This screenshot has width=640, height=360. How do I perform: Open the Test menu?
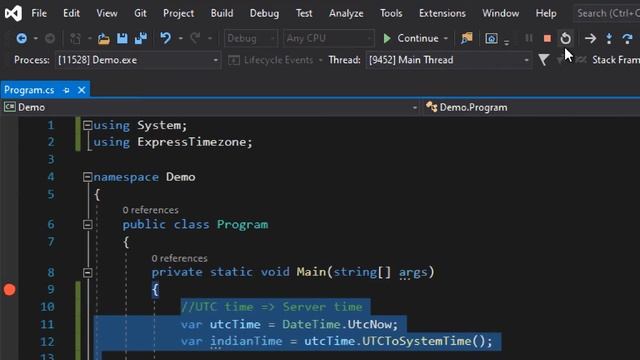coord(304,13)
